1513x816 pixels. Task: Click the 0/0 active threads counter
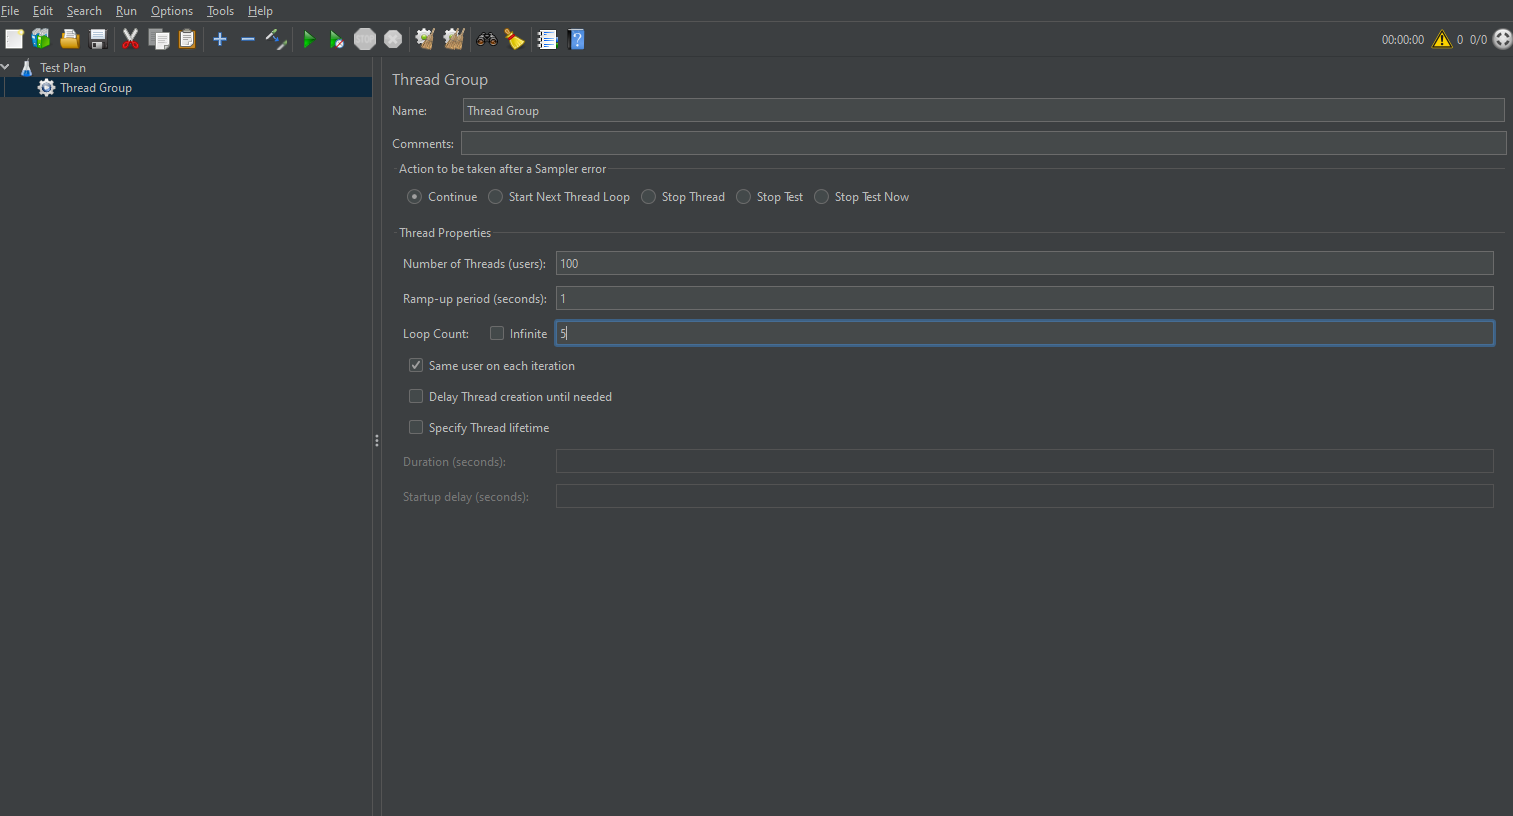point(1478,39)
